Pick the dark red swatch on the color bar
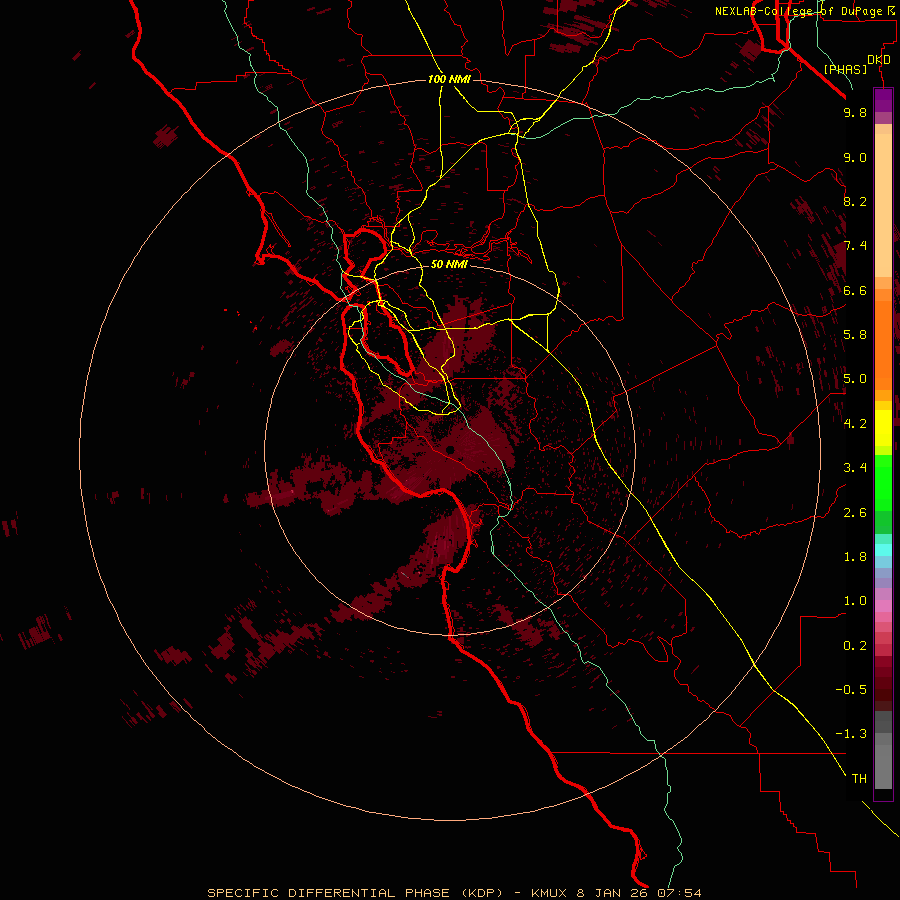Image resolution: width=900 pixels, height=900 pixels. (883, 683)
